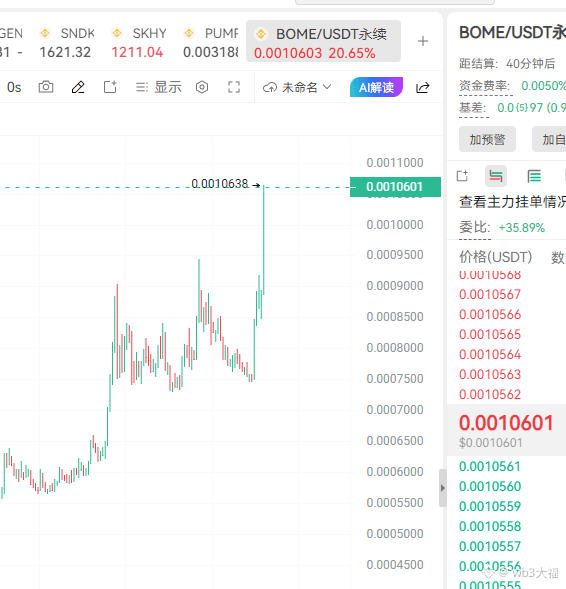Open the 未命名 cloud template dropdown
566x589 pixels.
[297, 88]
